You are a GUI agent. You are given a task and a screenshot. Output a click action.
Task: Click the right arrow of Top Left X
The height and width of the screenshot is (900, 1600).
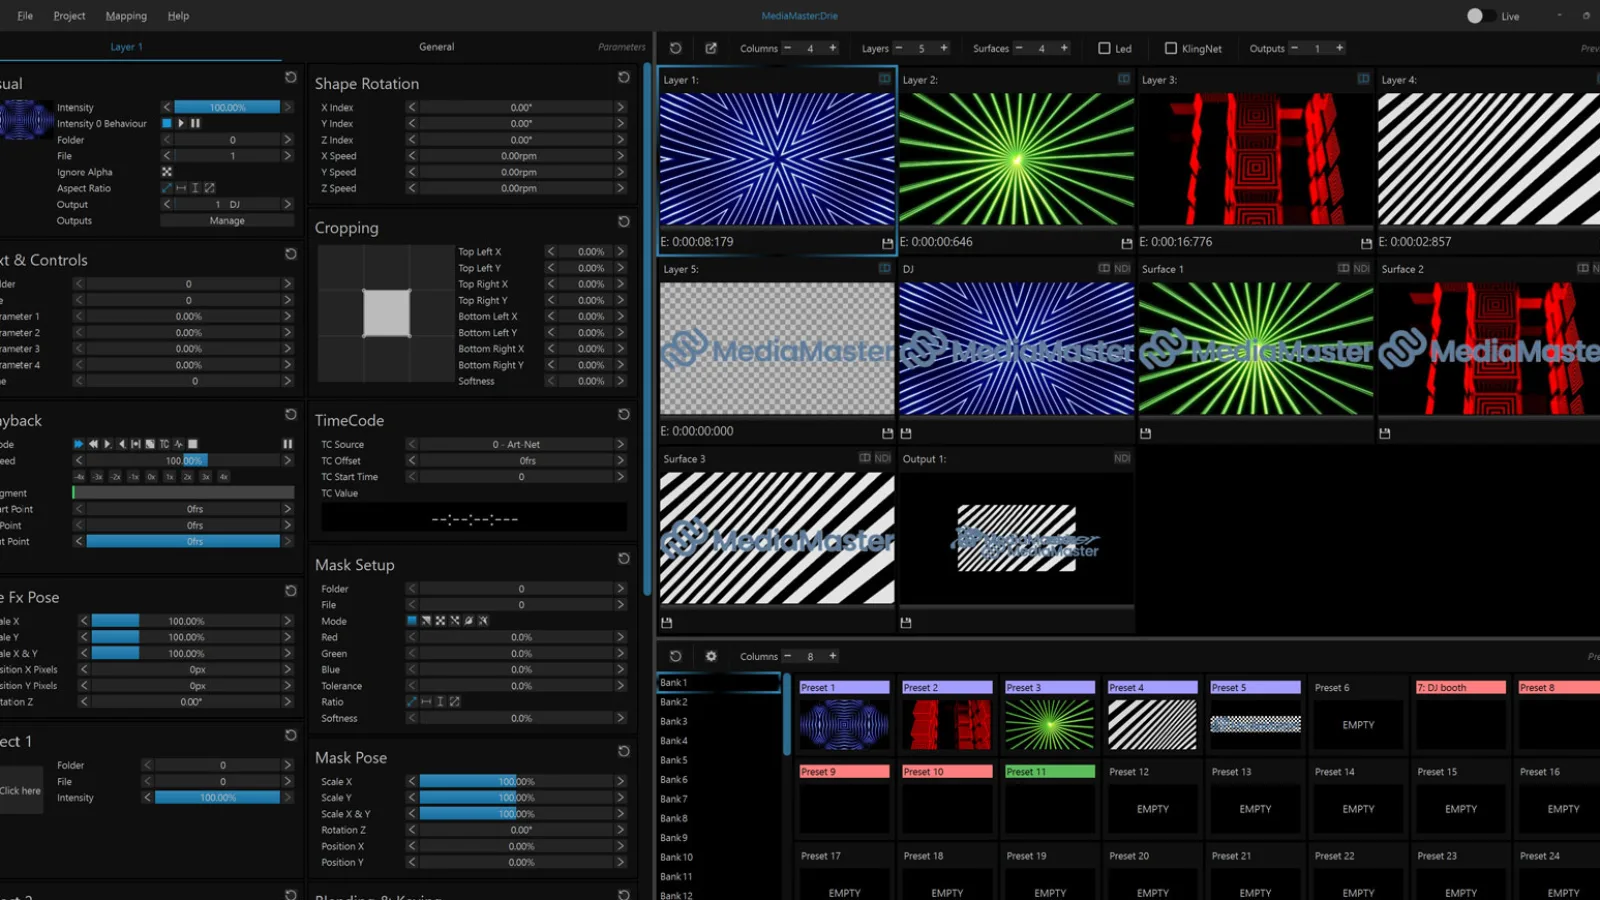(621, 252)
